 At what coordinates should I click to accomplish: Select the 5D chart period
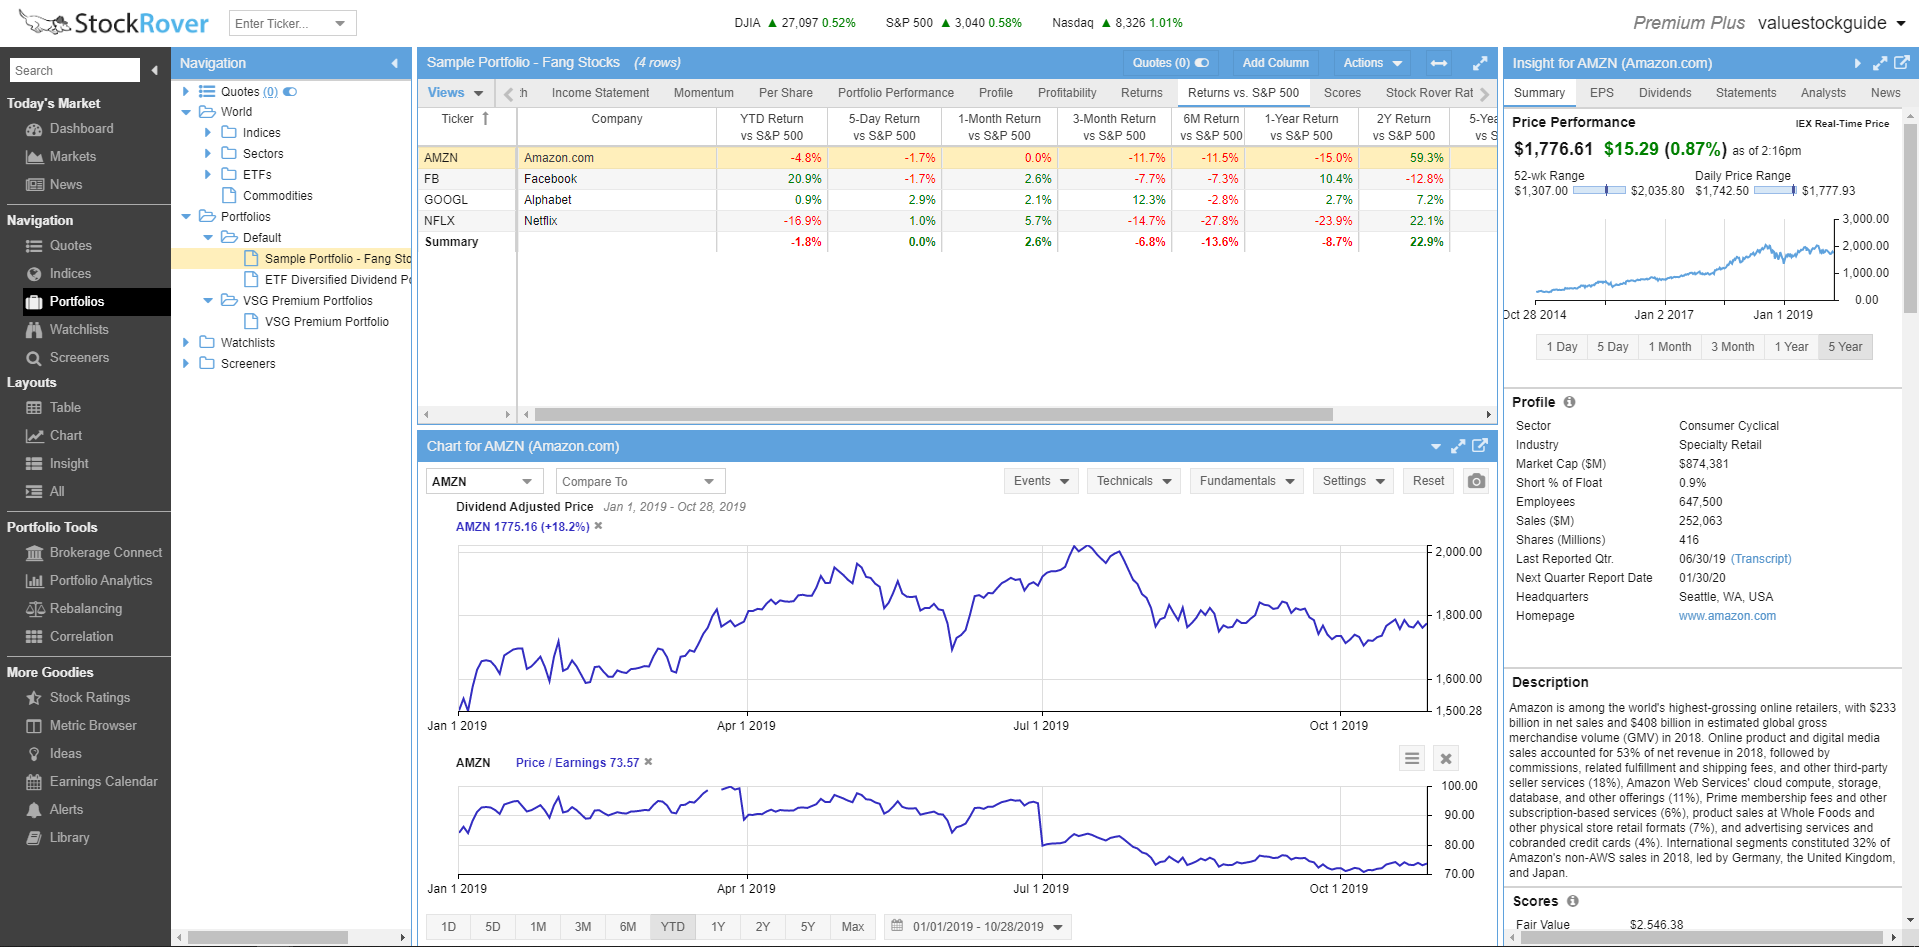[493, 927]
